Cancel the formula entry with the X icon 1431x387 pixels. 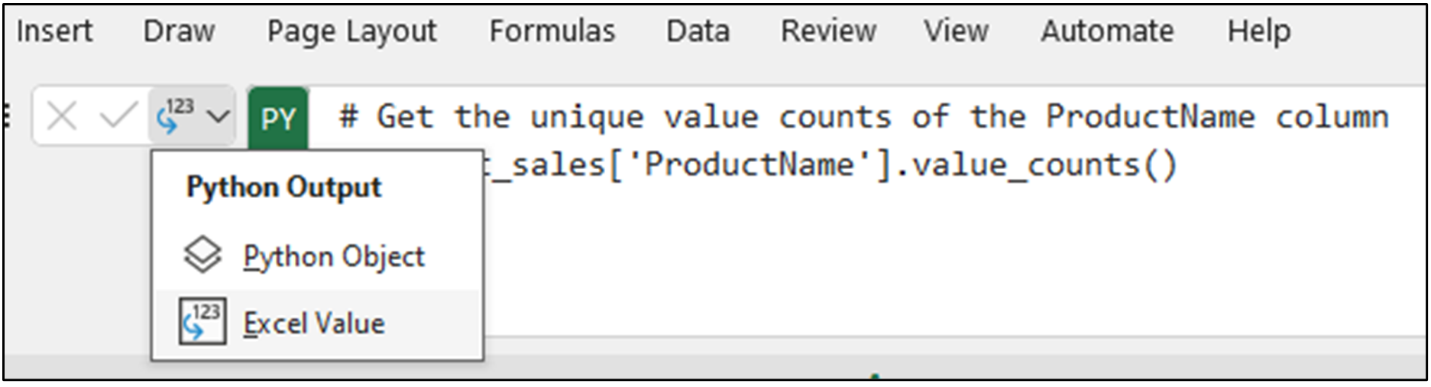[x=62, y=117]
